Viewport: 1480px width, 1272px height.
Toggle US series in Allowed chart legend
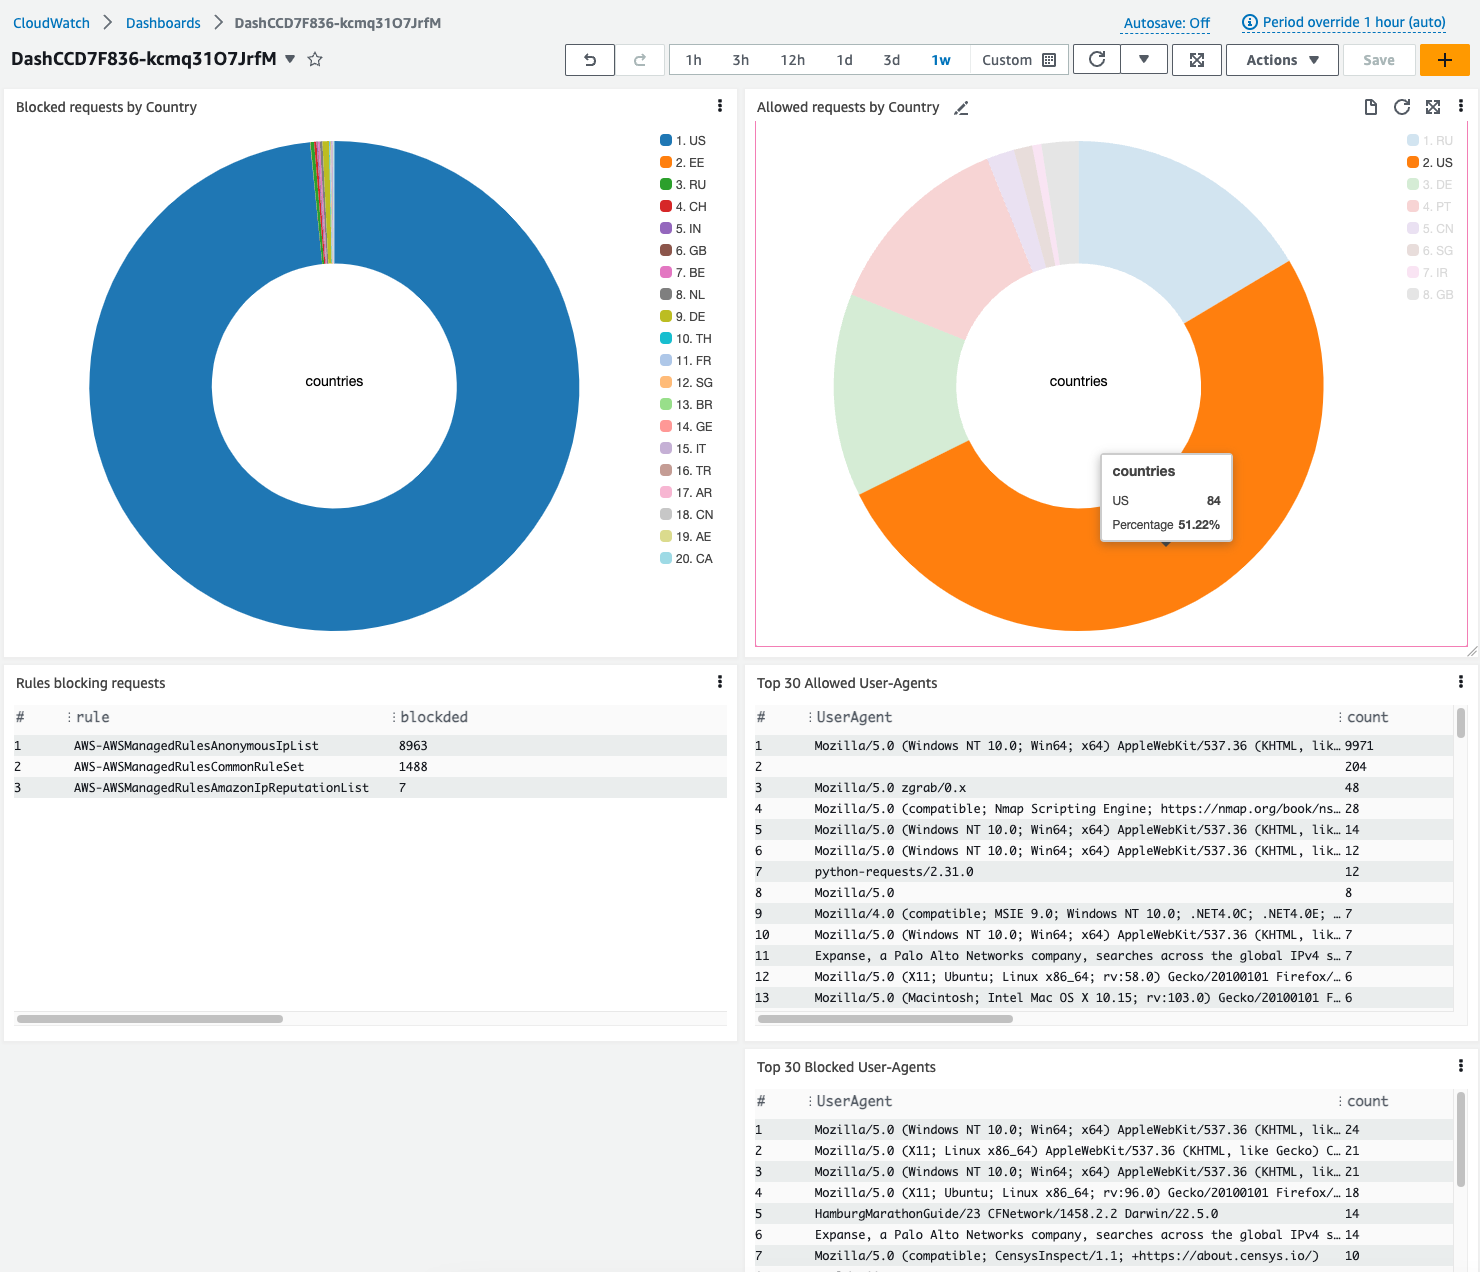(x=1430, y=162)
